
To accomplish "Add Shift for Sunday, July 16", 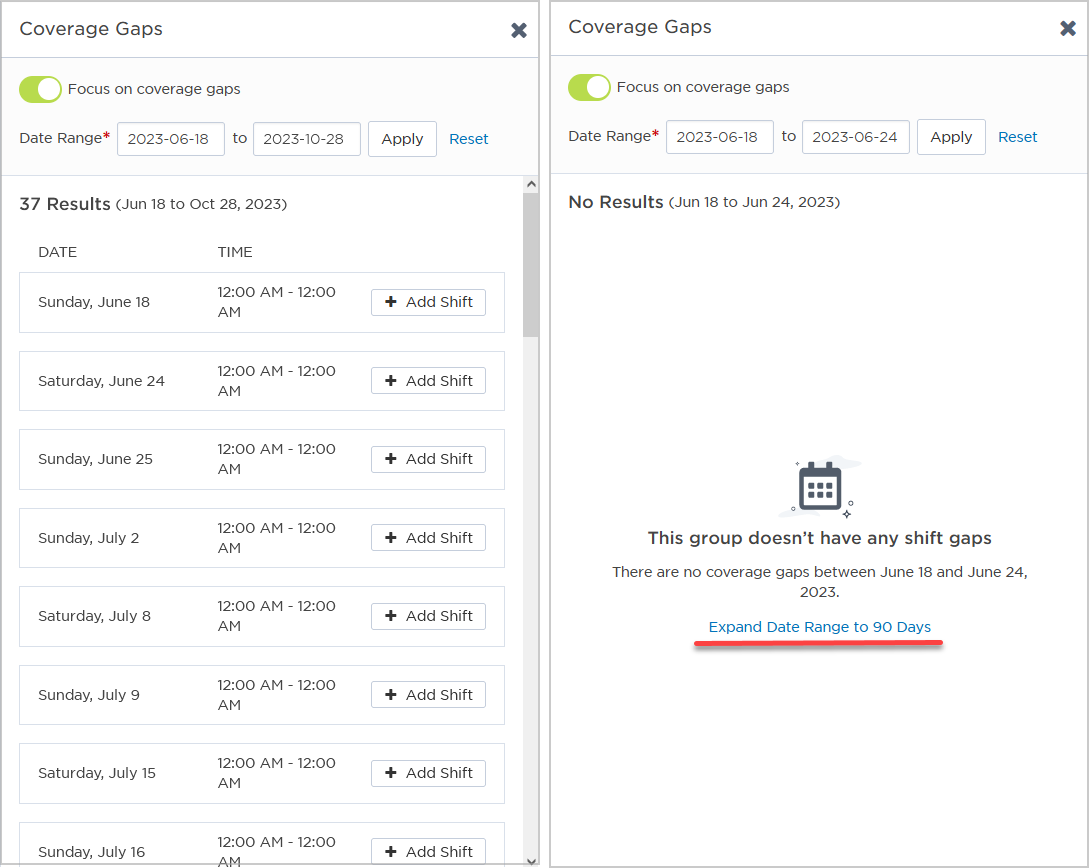I will (429, 851).
